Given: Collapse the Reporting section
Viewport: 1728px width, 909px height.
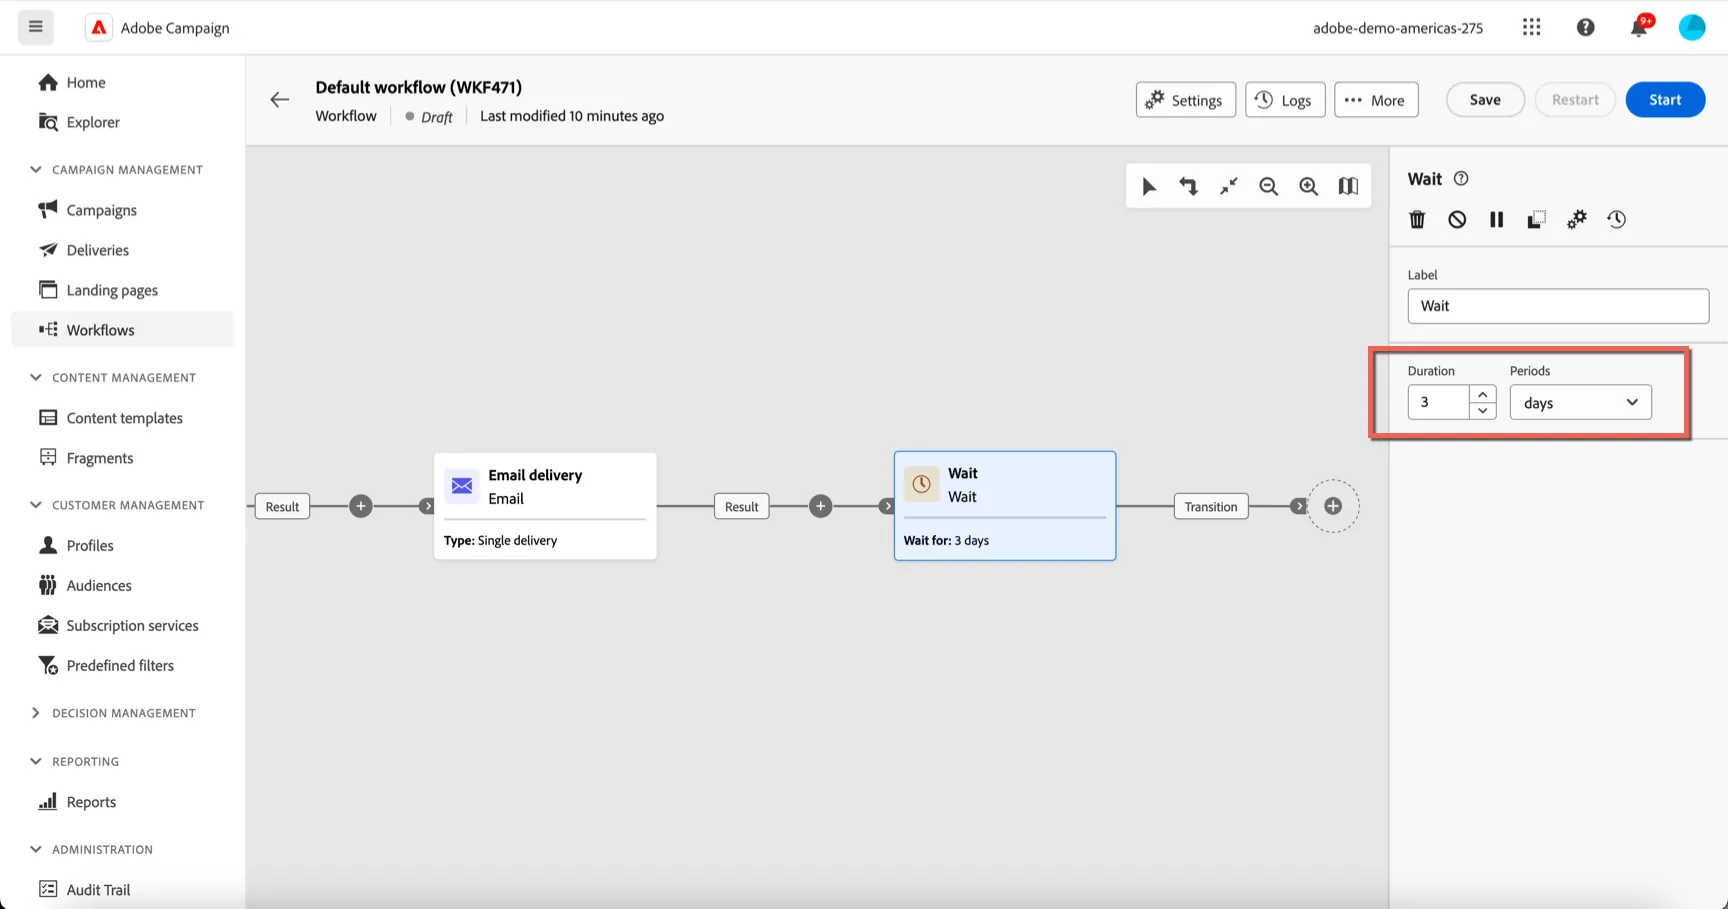Looking at the screenshot, I should (36, 761).
